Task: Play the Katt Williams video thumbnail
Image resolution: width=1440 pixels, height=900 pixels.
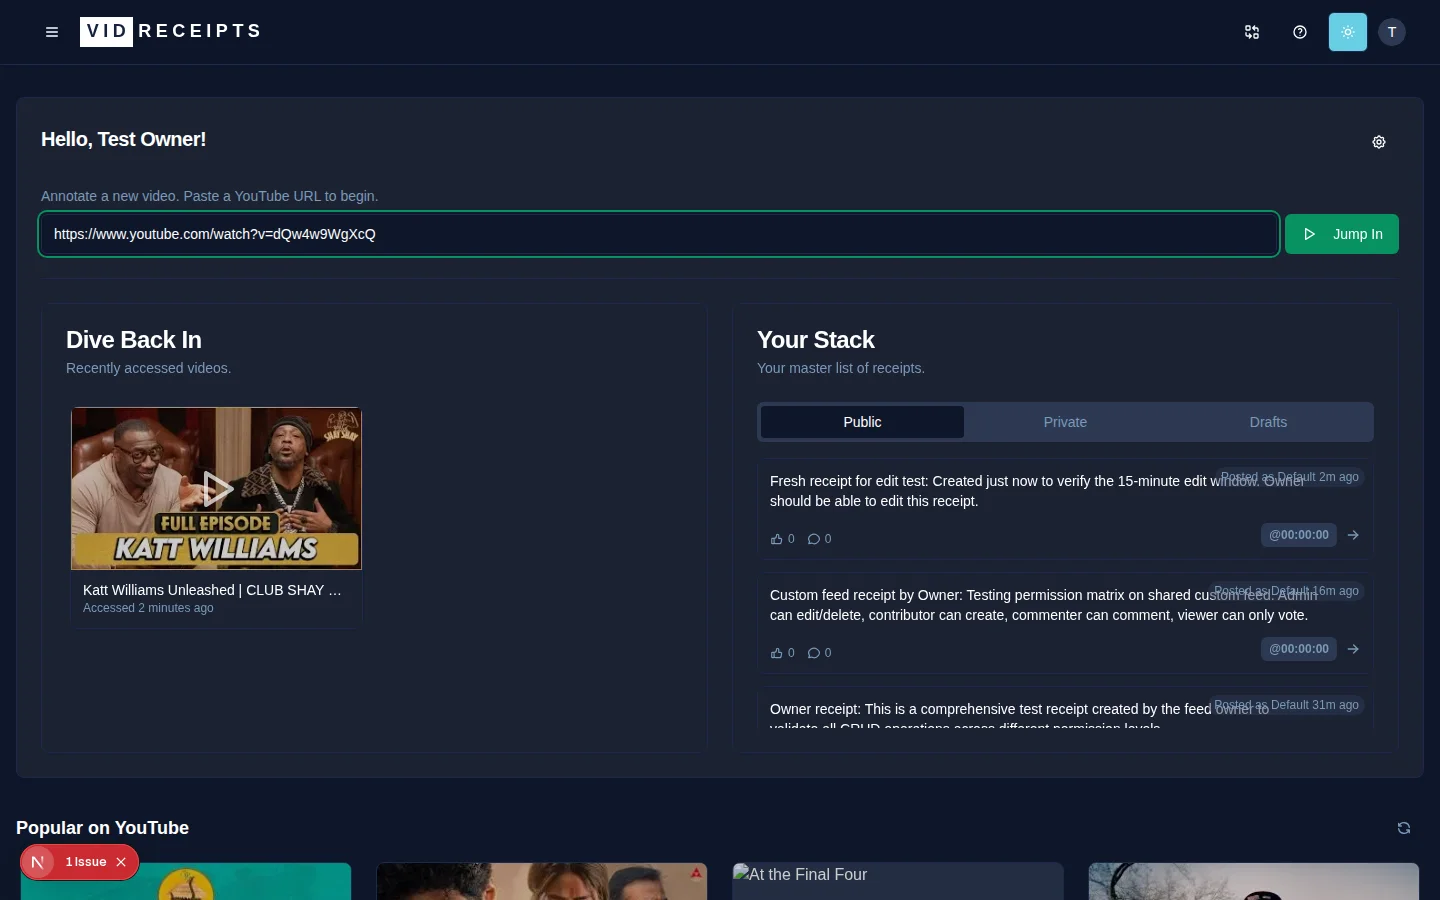Action: pos(217,488)
